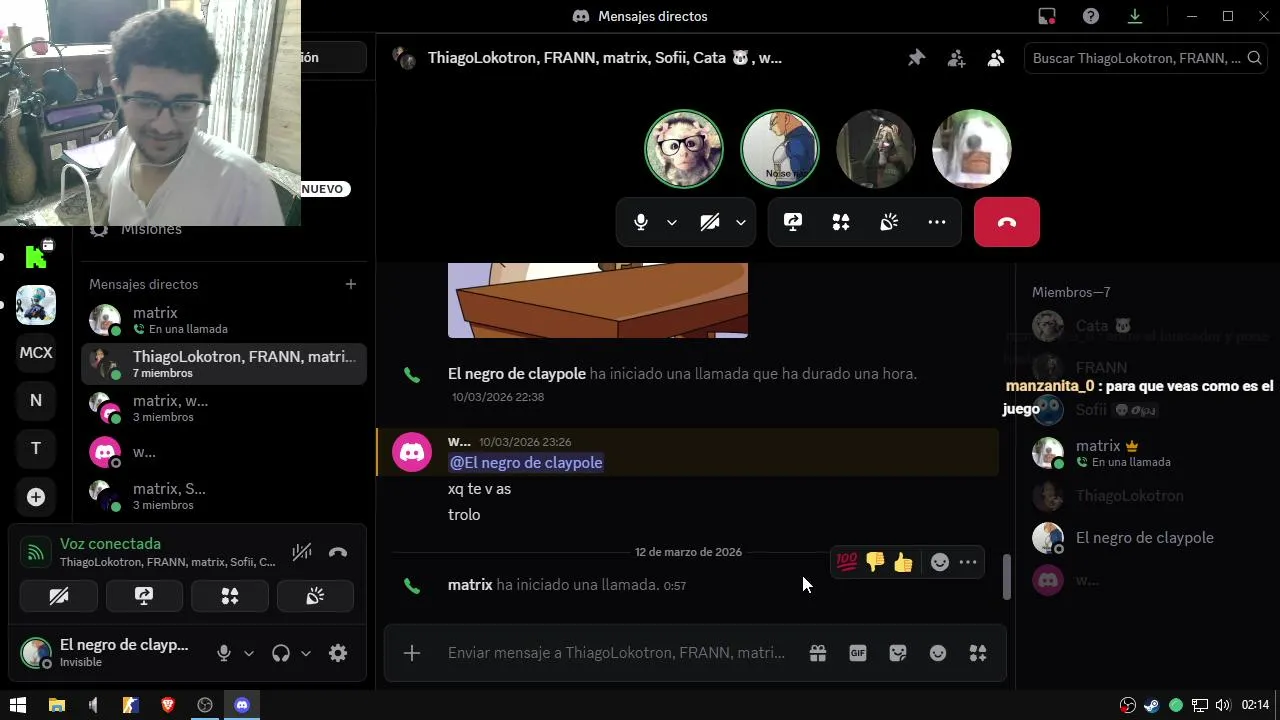The height and width of the screenshot is (720, 1280).
Task: Create a new direct message plus
Action: click(x=351, y=284)
